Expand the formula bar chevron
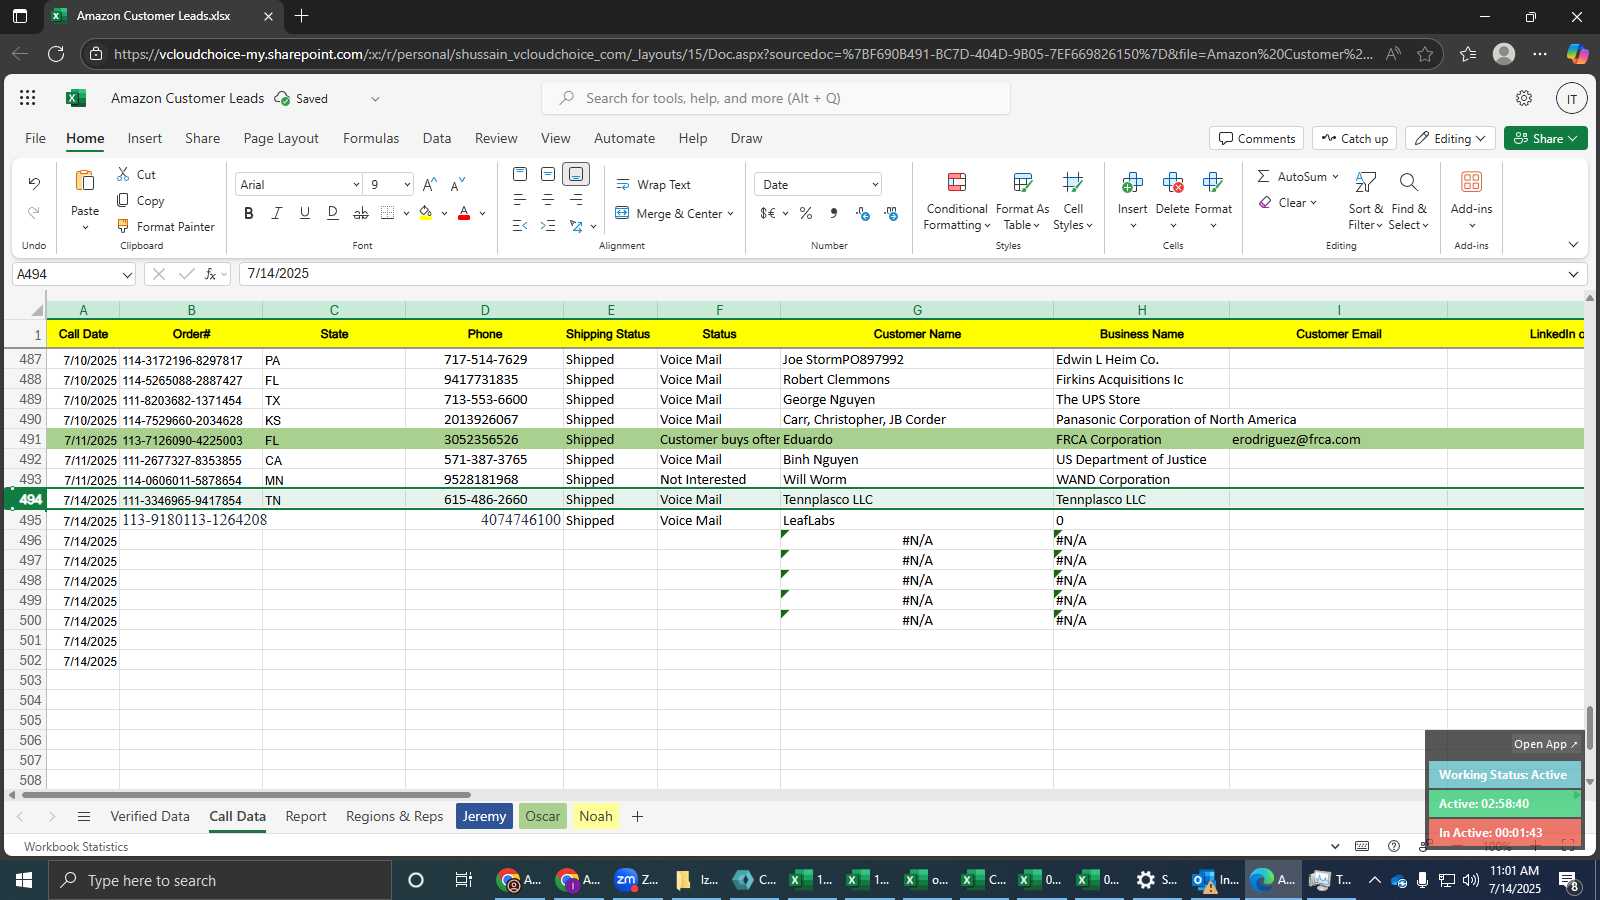 click(1573, 274)
